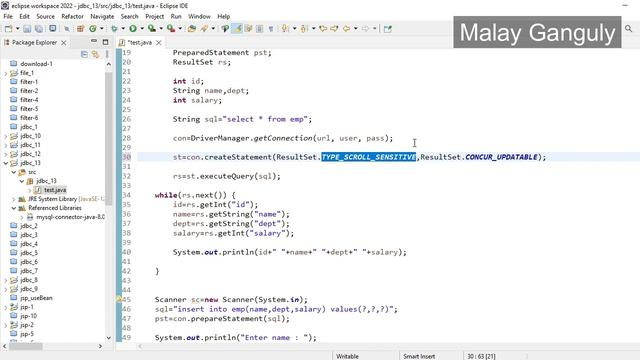Select the test.java editor tab
Image resolution: width=640 pixels, height=360 pixels.
139,42
